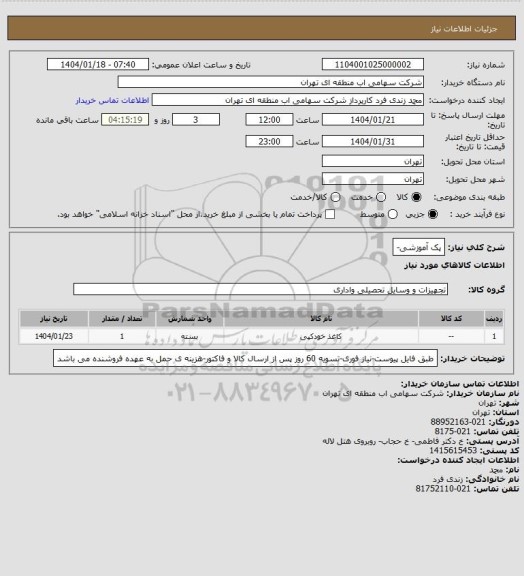Click item code cell showing --
The image size is (524, 576).
coord(451,336)
